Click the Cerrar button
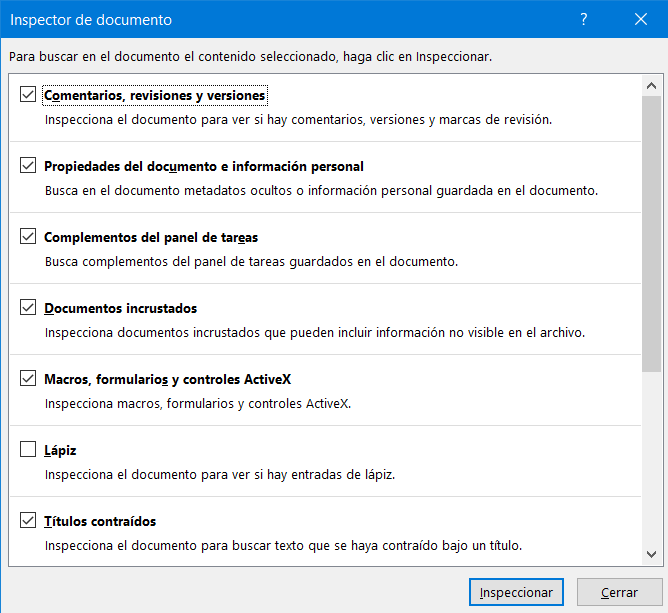The height and width of the screenshot is (613, 668). [x=619, y=592]
